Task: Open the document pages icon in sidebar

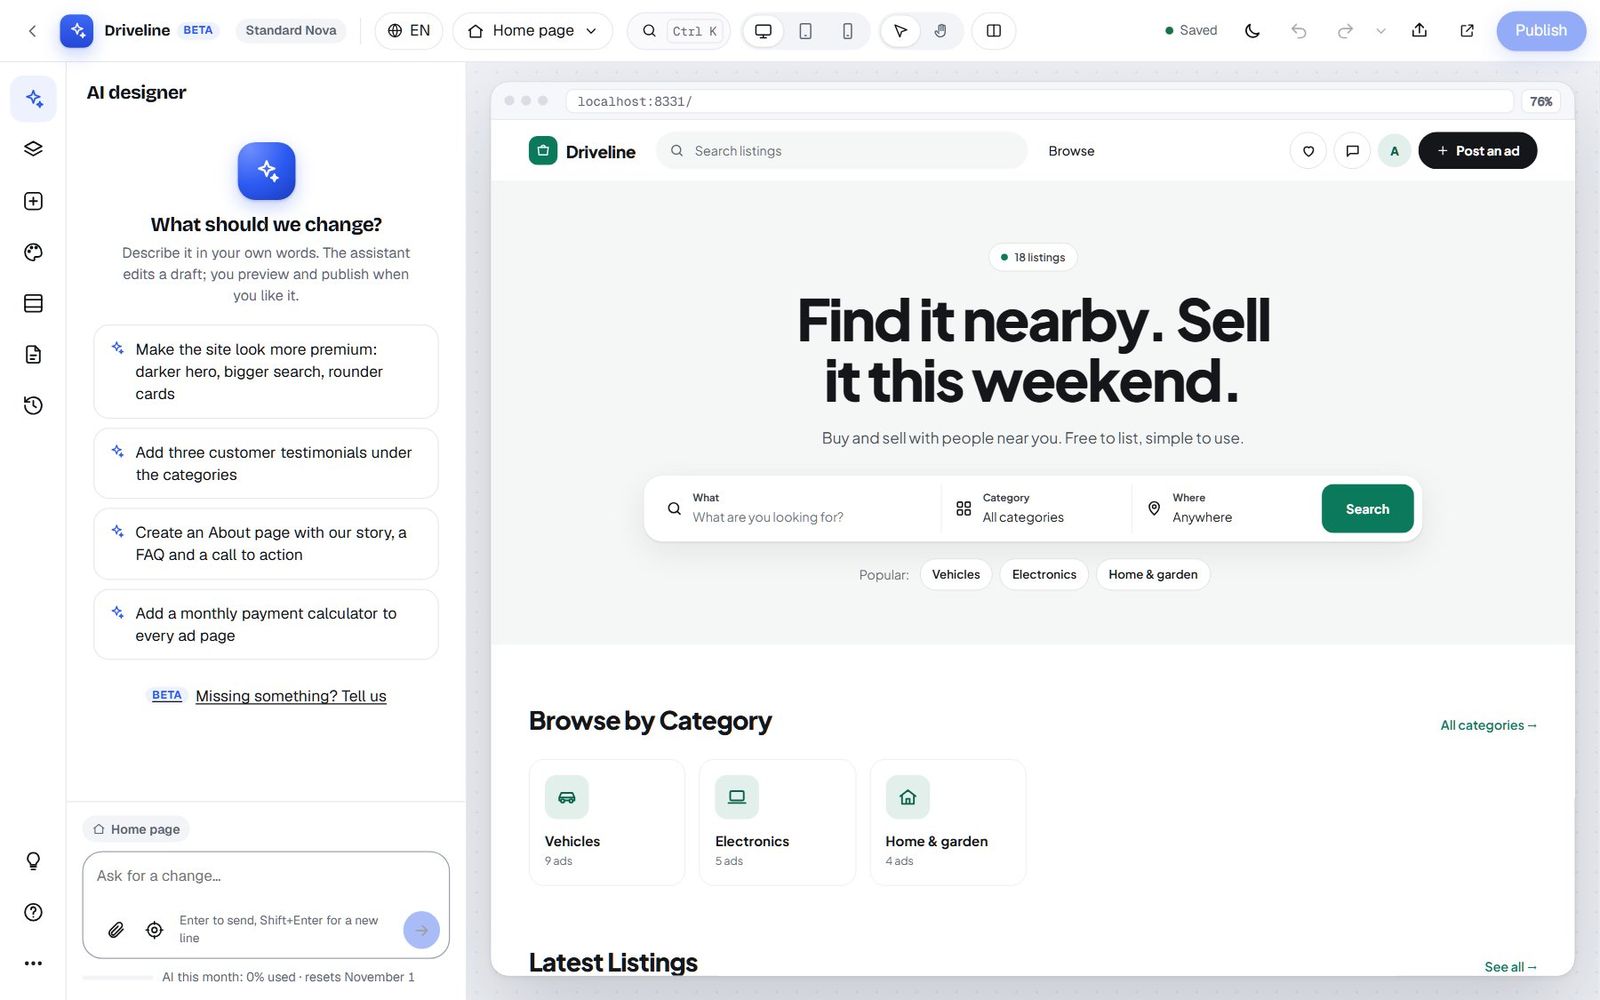Action: (33, 354)
